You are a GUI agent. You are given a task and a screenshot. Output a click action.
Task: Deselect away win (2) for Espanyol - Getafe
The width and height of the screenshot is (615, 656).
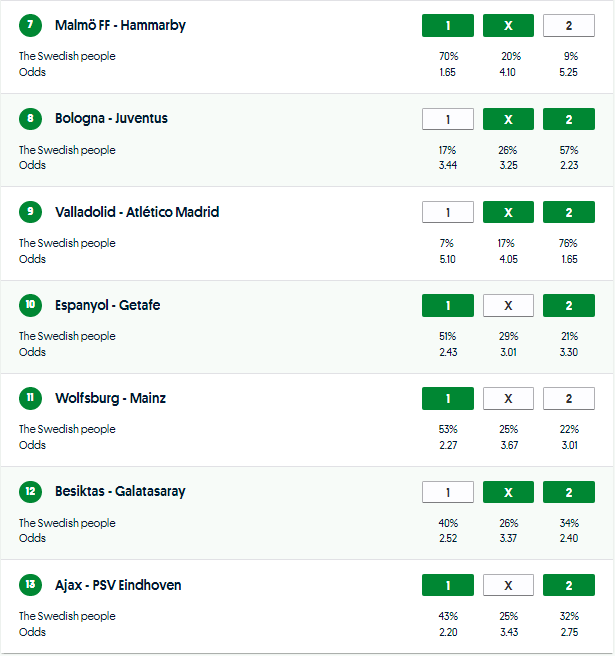pos(568,306)
